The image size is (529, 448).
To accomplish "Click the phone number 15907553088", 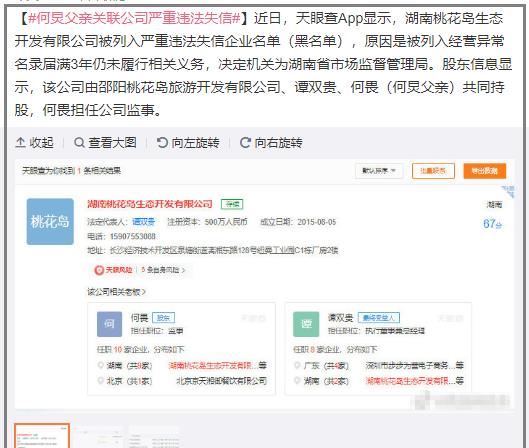I will (133, 236).
